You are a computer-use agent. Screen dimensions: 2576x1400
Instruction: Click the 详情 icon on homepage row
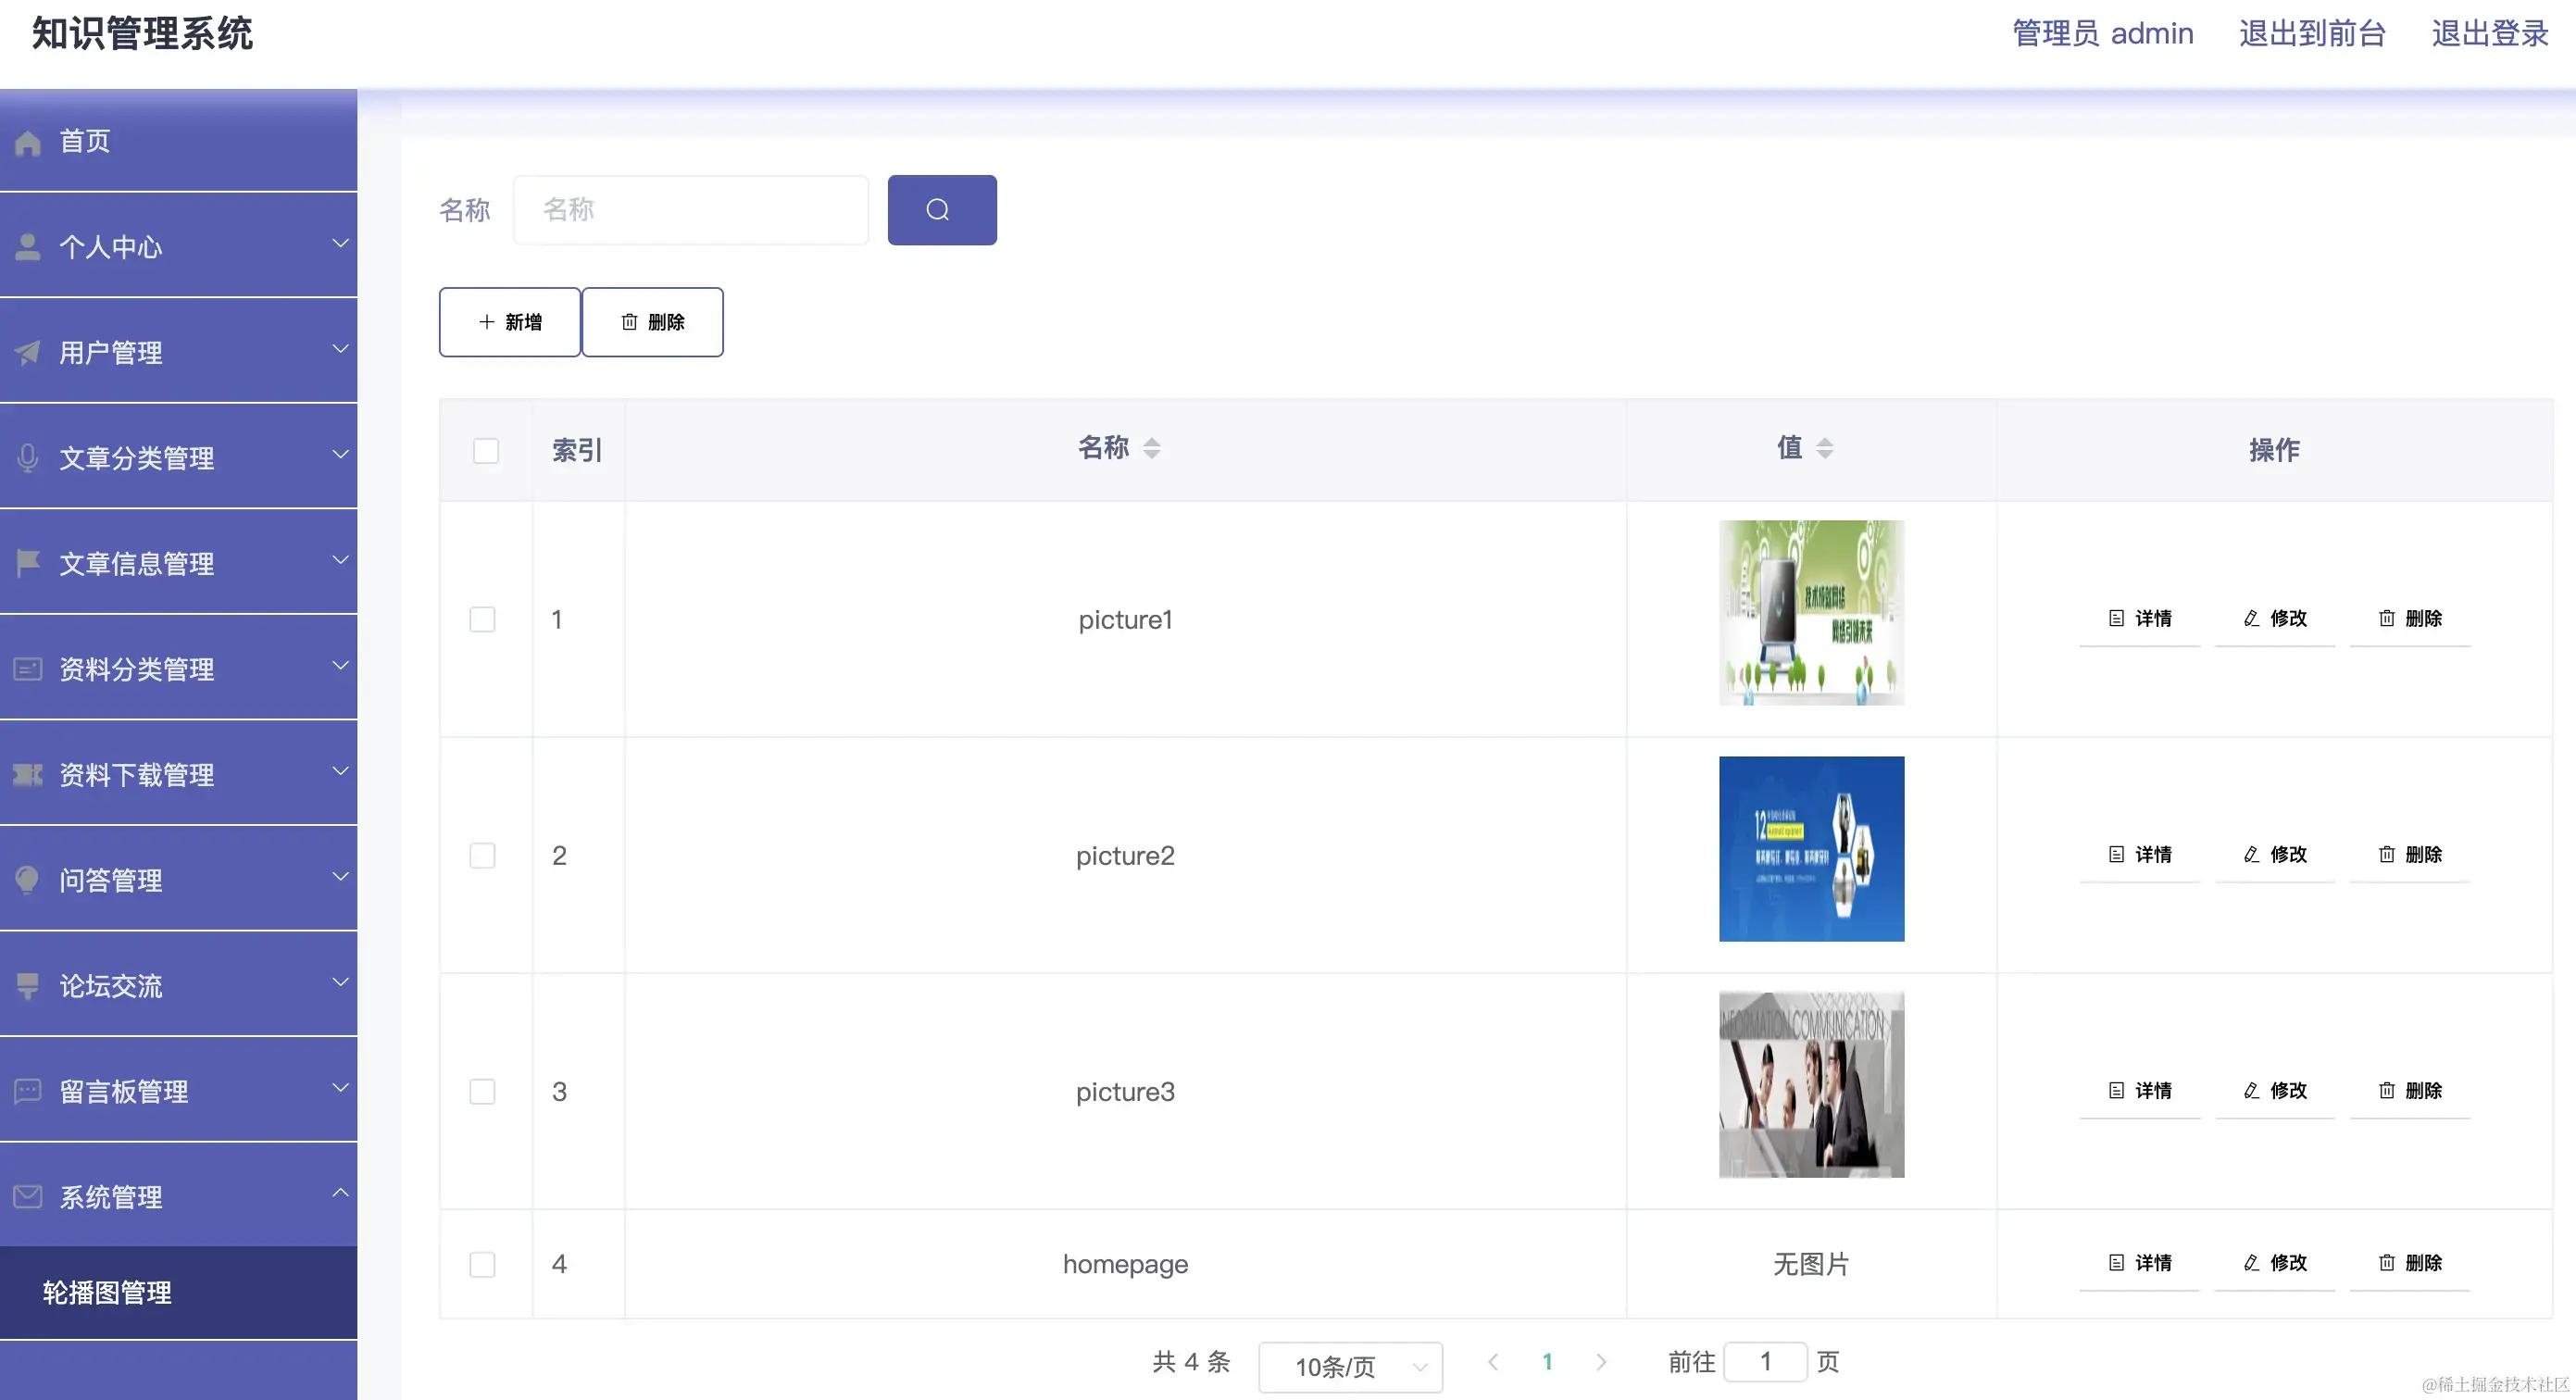coord(2116,1263)
